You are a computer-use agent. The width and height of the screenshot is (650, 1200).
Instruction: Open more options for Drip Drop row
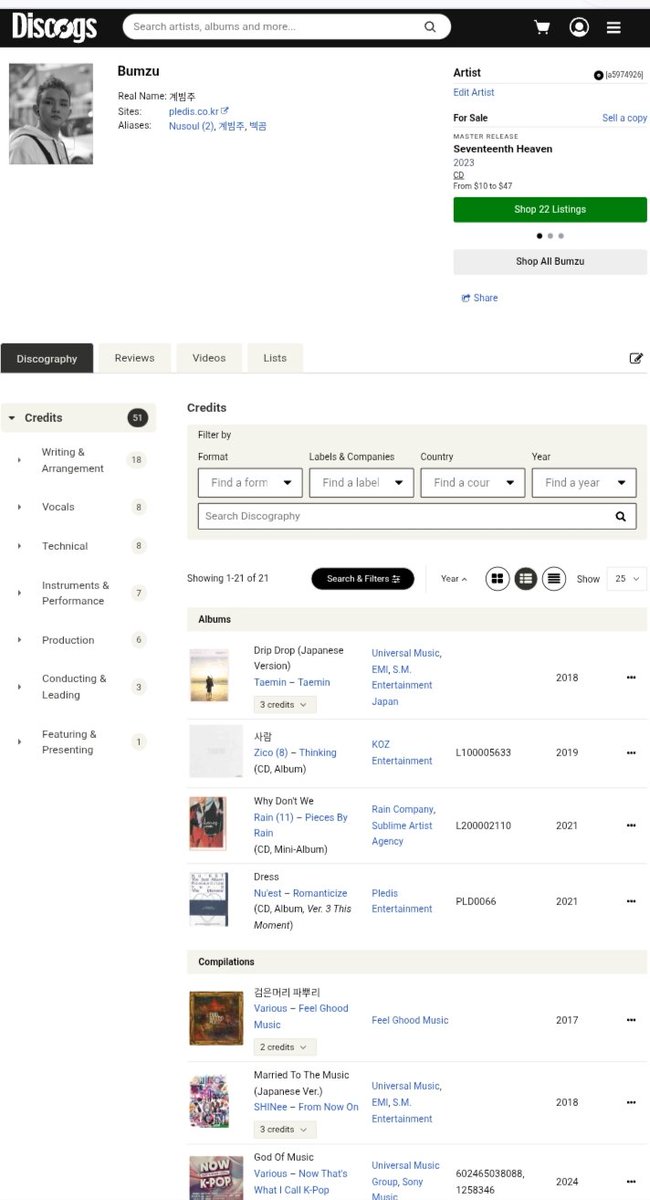[x=631, y=677]
